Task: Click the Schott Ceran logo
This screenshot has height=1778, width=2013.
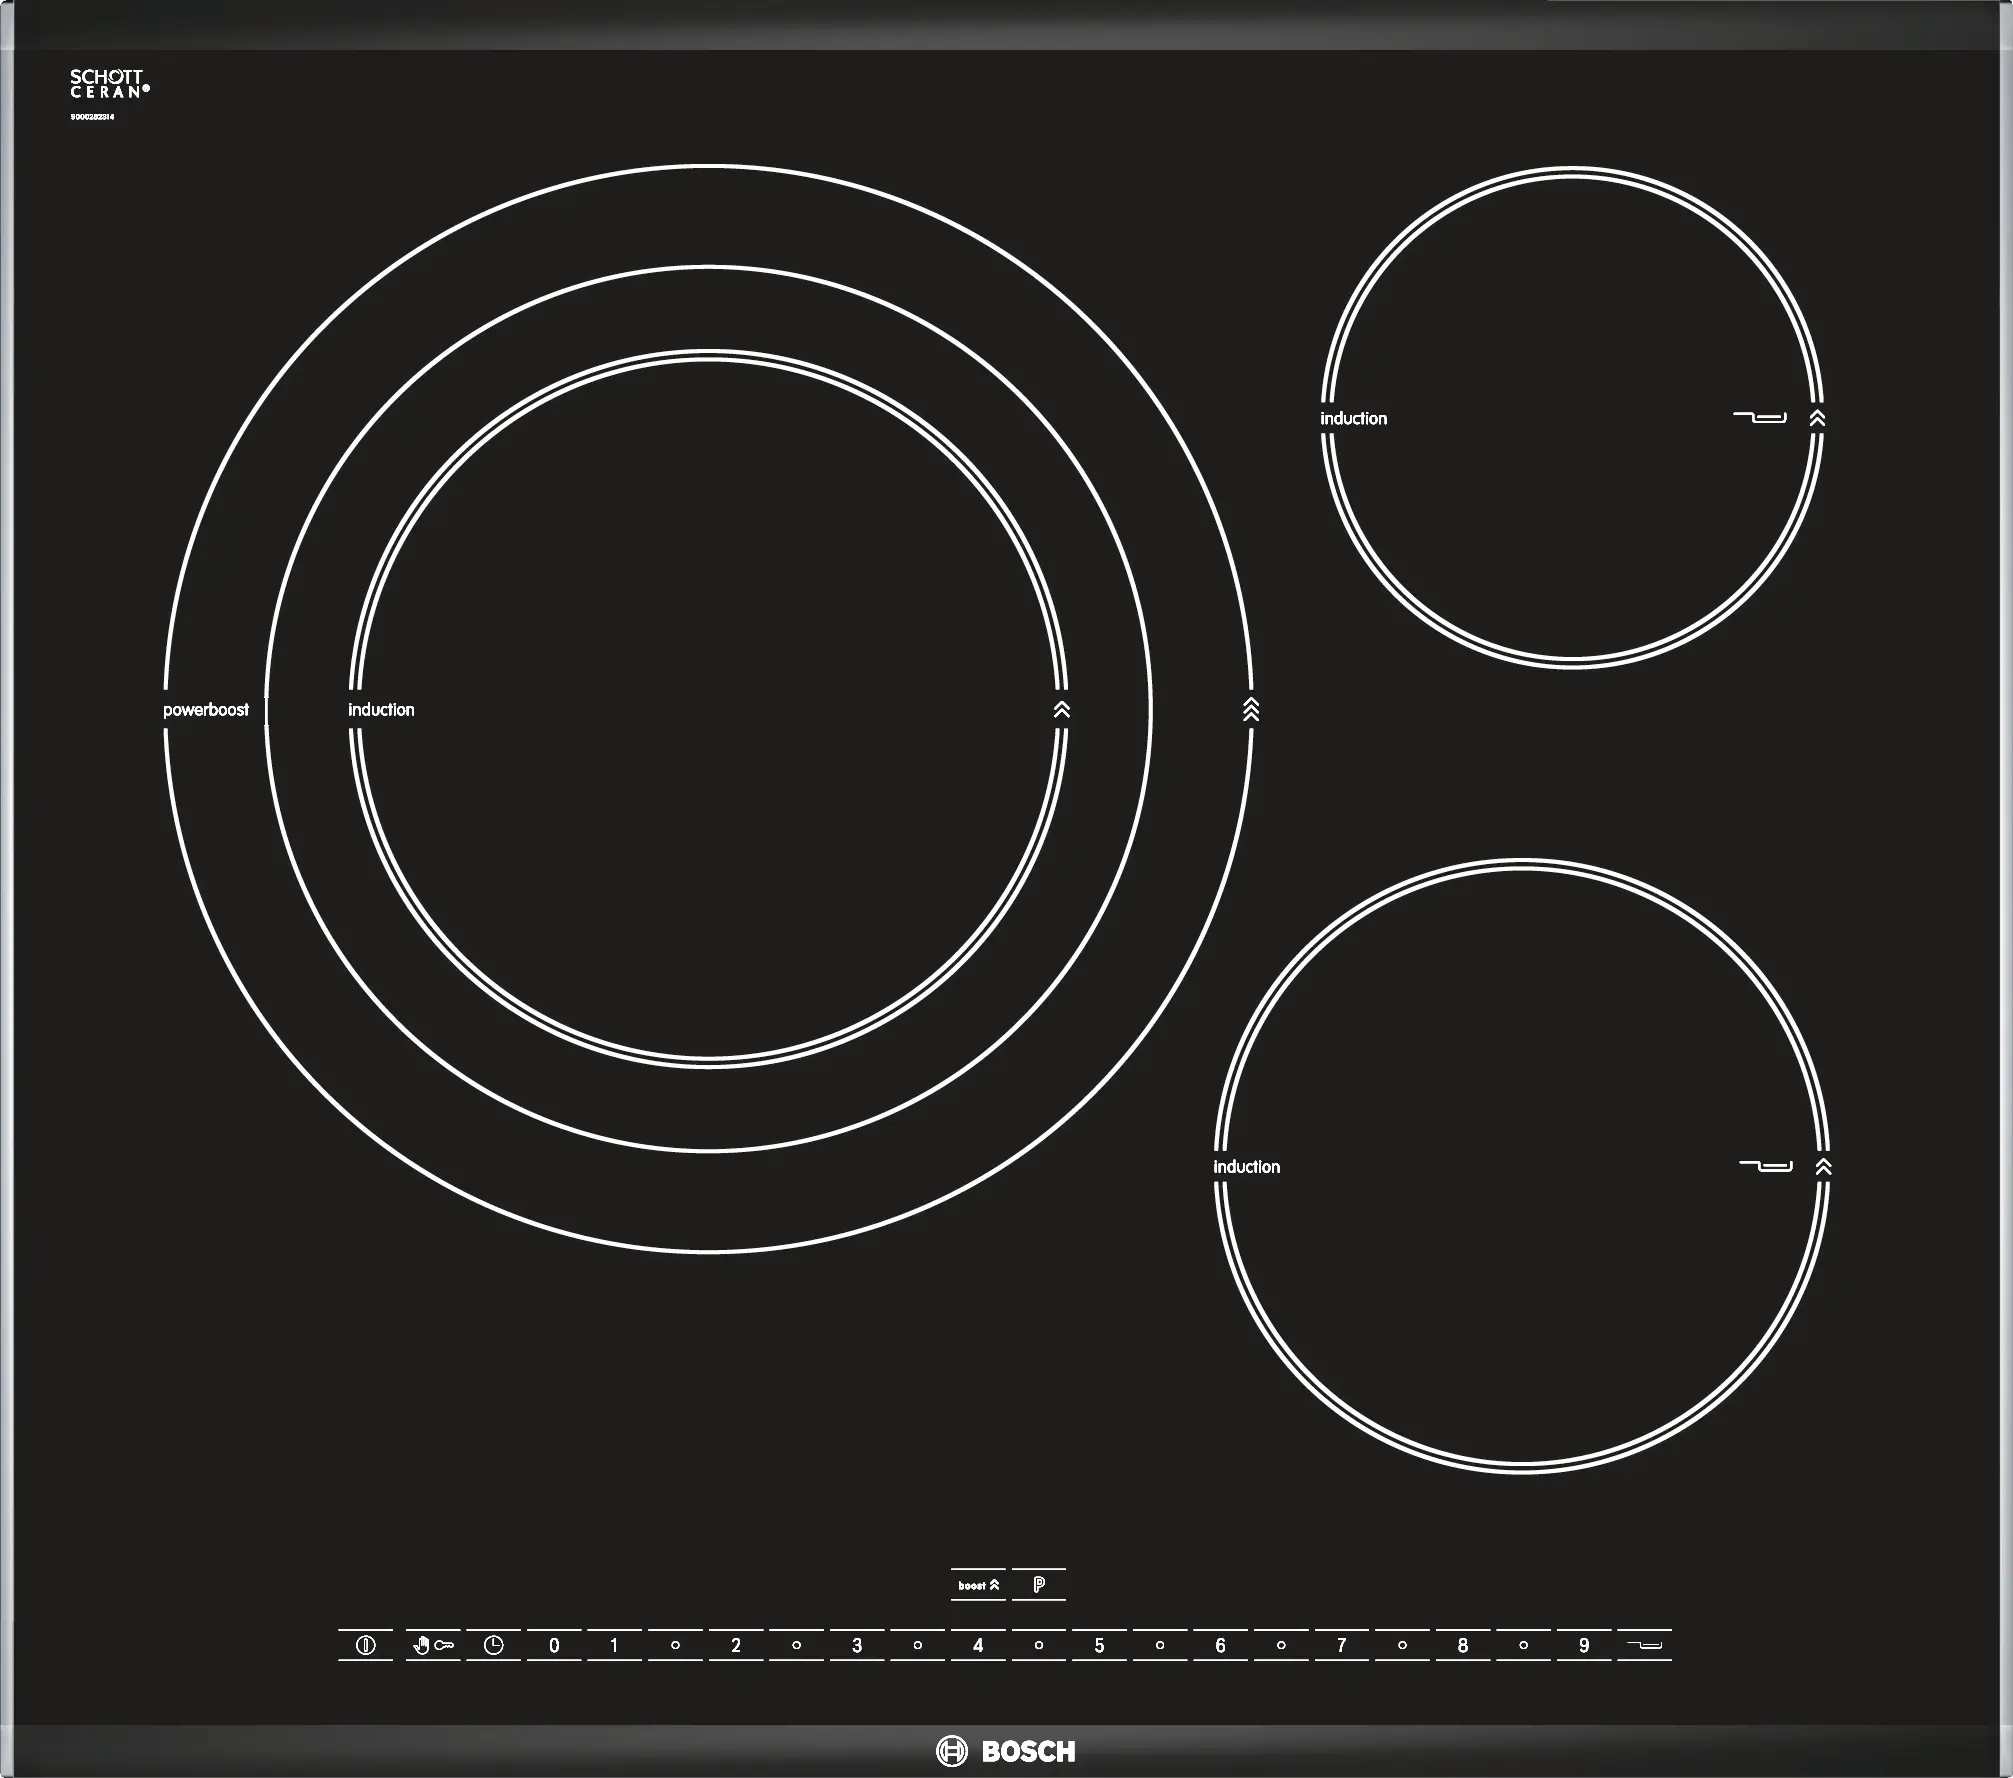Action: (x=109, y=84)
